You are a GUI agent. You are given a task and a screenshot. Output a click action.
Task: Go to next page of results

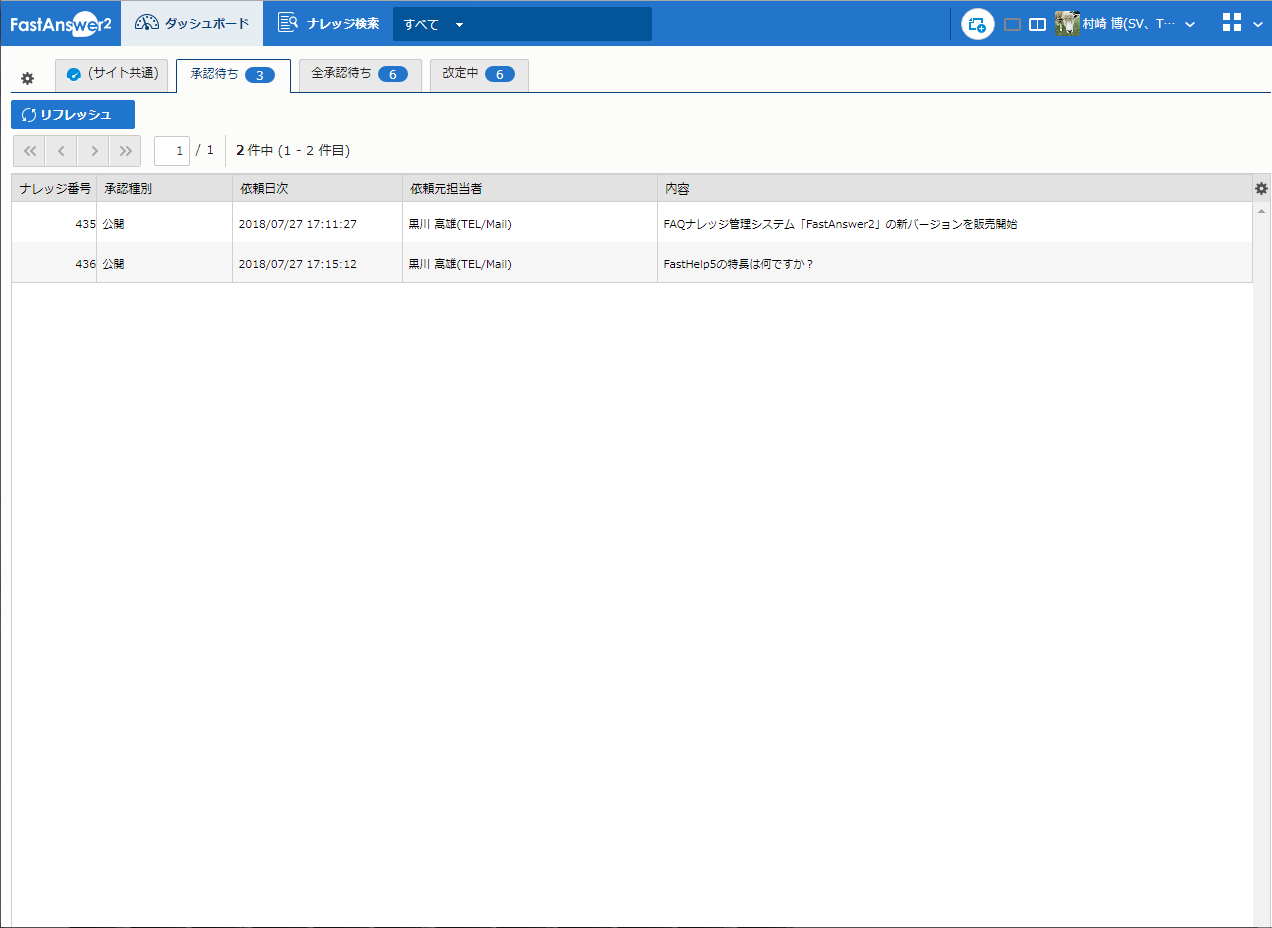pyautogui.click(x=93, y=151)
